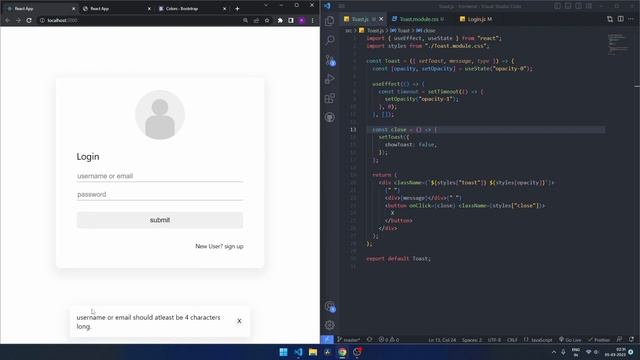The image size is (640, 360).
Task: Follow the New User? sign up link
Action: click(219, 247)
